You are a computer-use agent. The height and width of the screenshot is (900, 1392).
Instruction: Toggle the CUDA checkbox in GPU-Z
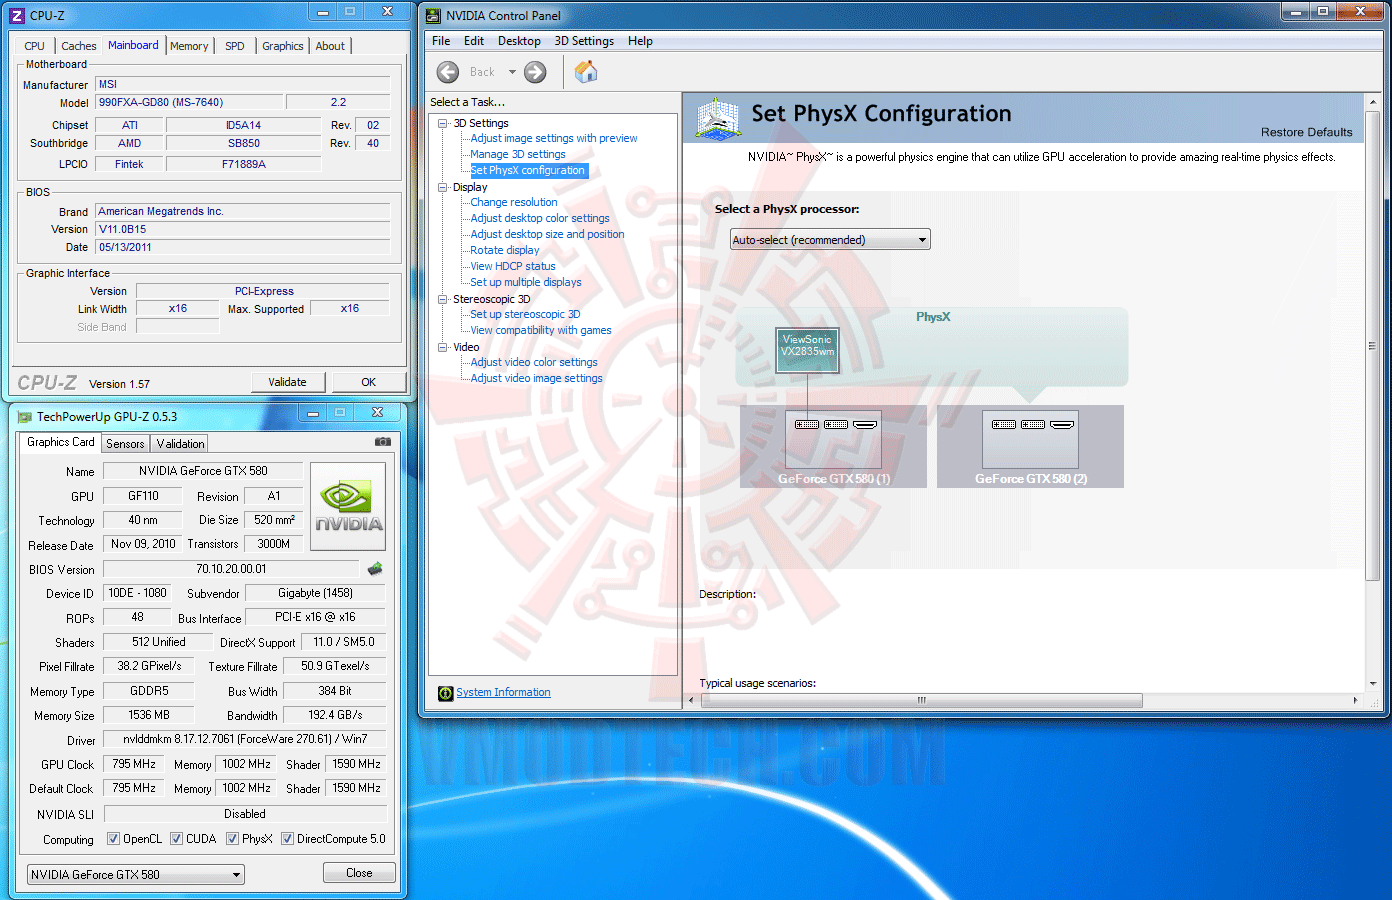(176, 839)
